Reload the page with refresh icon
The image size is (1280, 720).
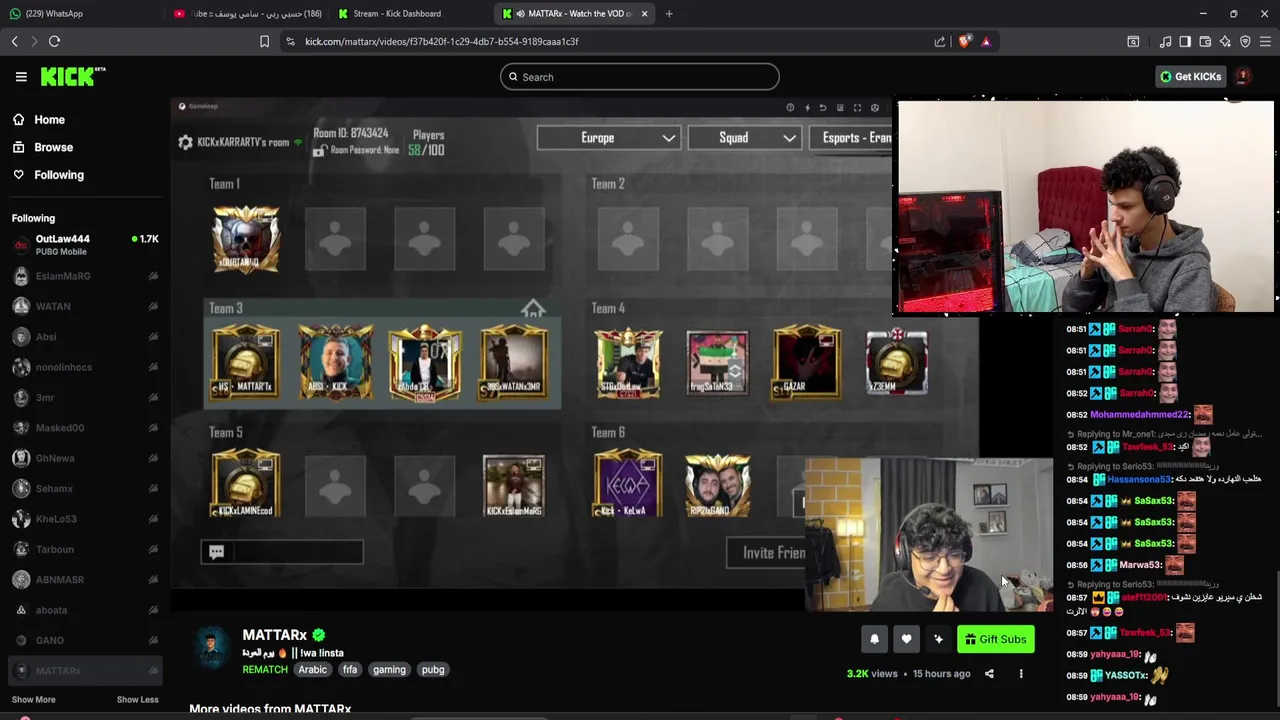pyautogui.click(x=54, y=41)
